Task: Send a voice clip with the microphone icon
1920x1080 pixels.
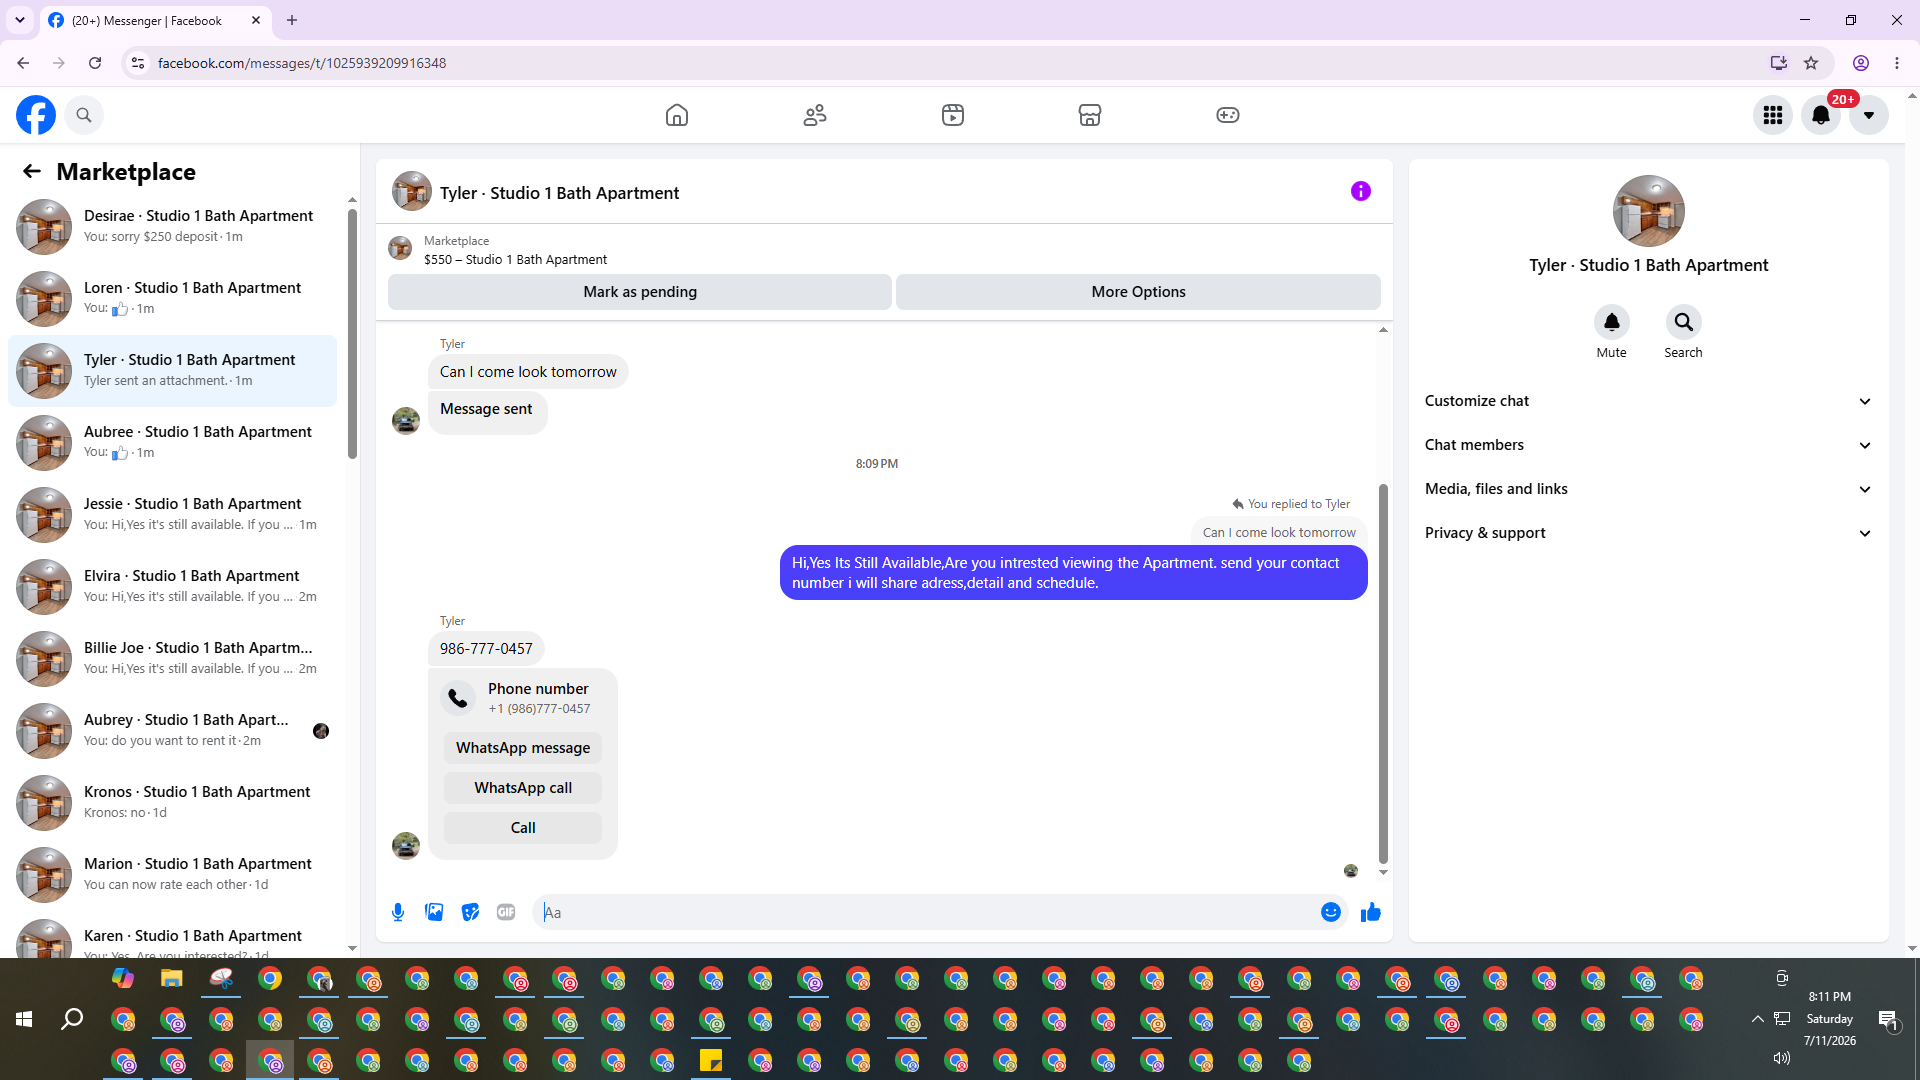Action: click(x=398, y=912)
